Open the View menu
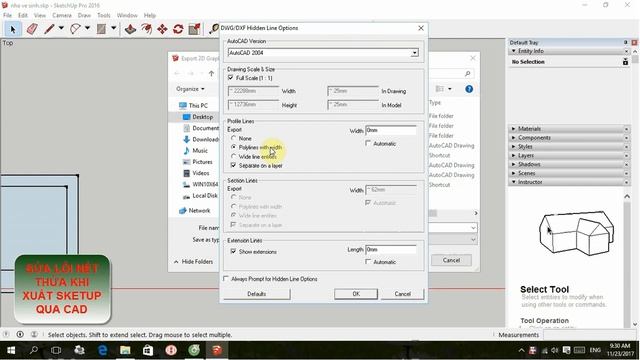The height and width of the screenshot is (360, 640). pyautogui.click(x=40, y=15)
